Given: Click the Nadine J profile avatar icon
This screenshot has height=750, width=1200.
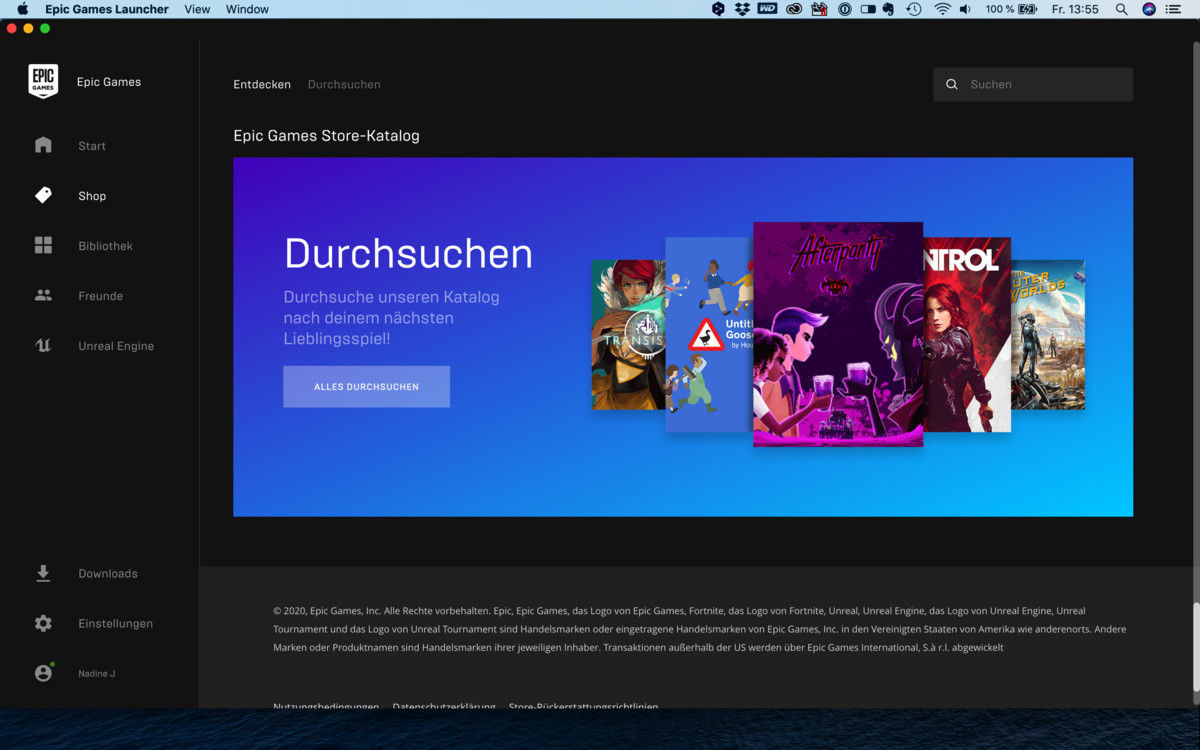Looking at the screenshot, I should (43, 673).
